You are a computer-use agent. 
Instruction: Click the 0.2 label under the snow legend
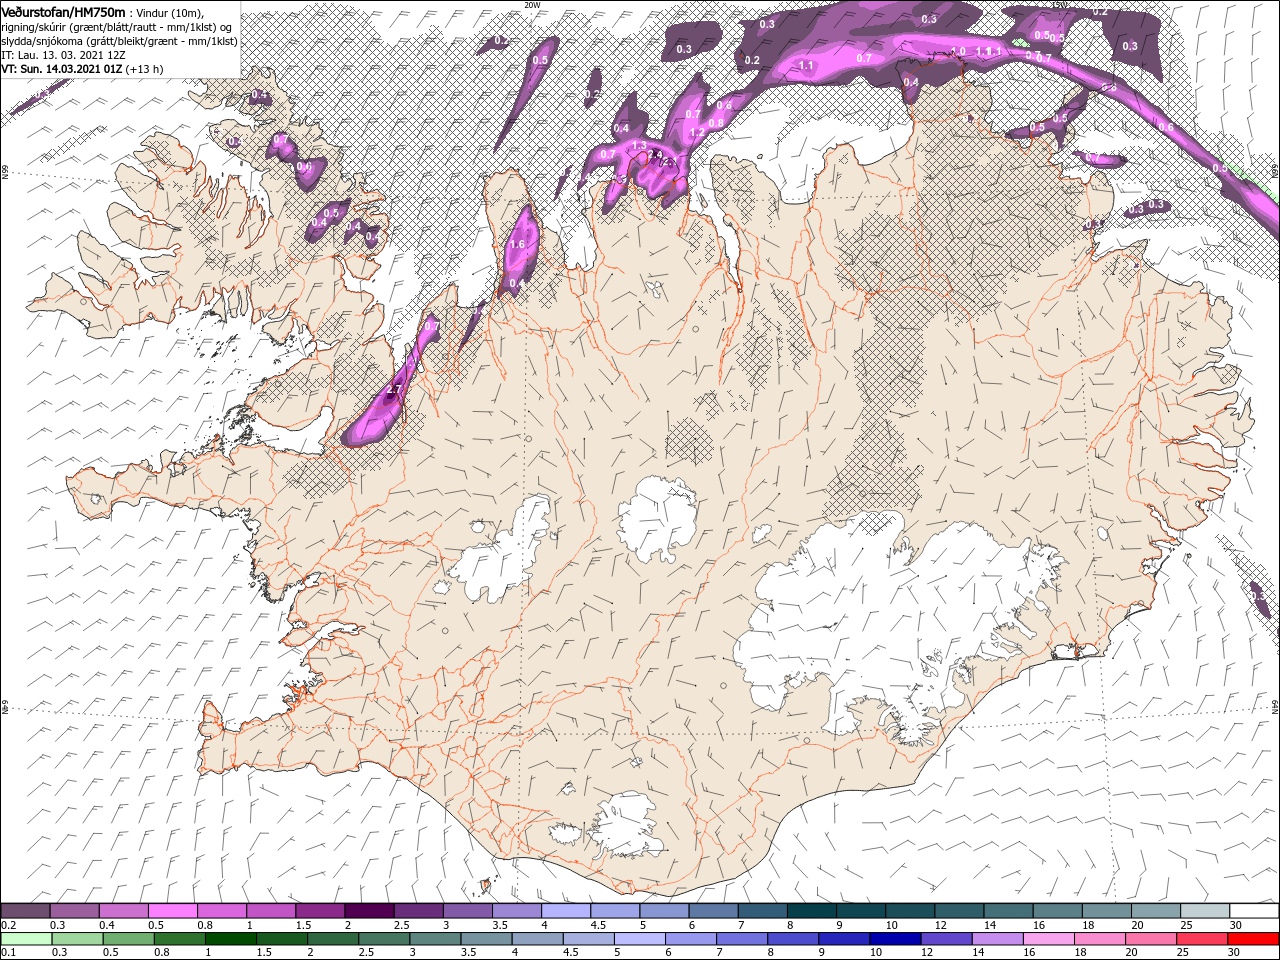[x=8, y=925]
